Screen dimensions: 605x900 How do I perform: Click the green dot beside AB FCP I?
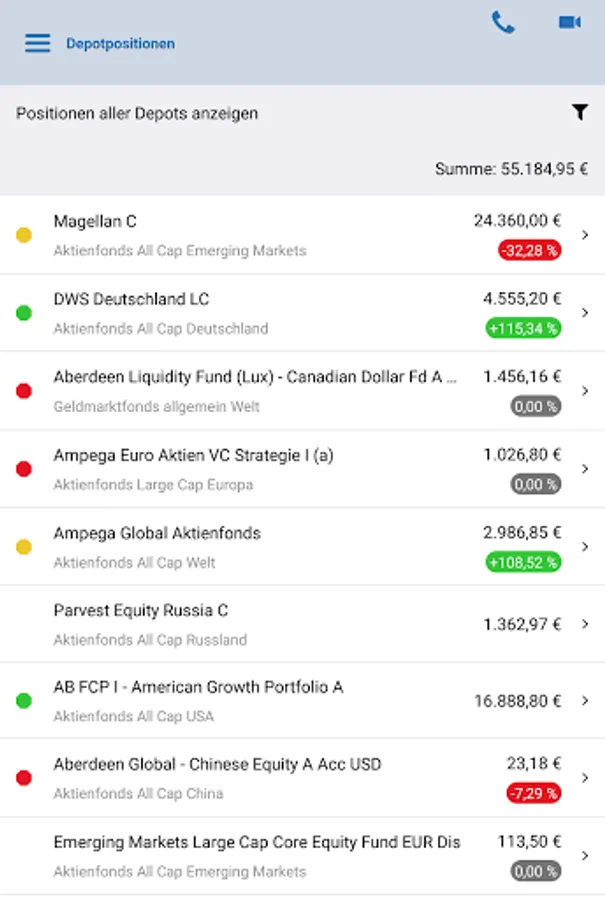[24, 701]
